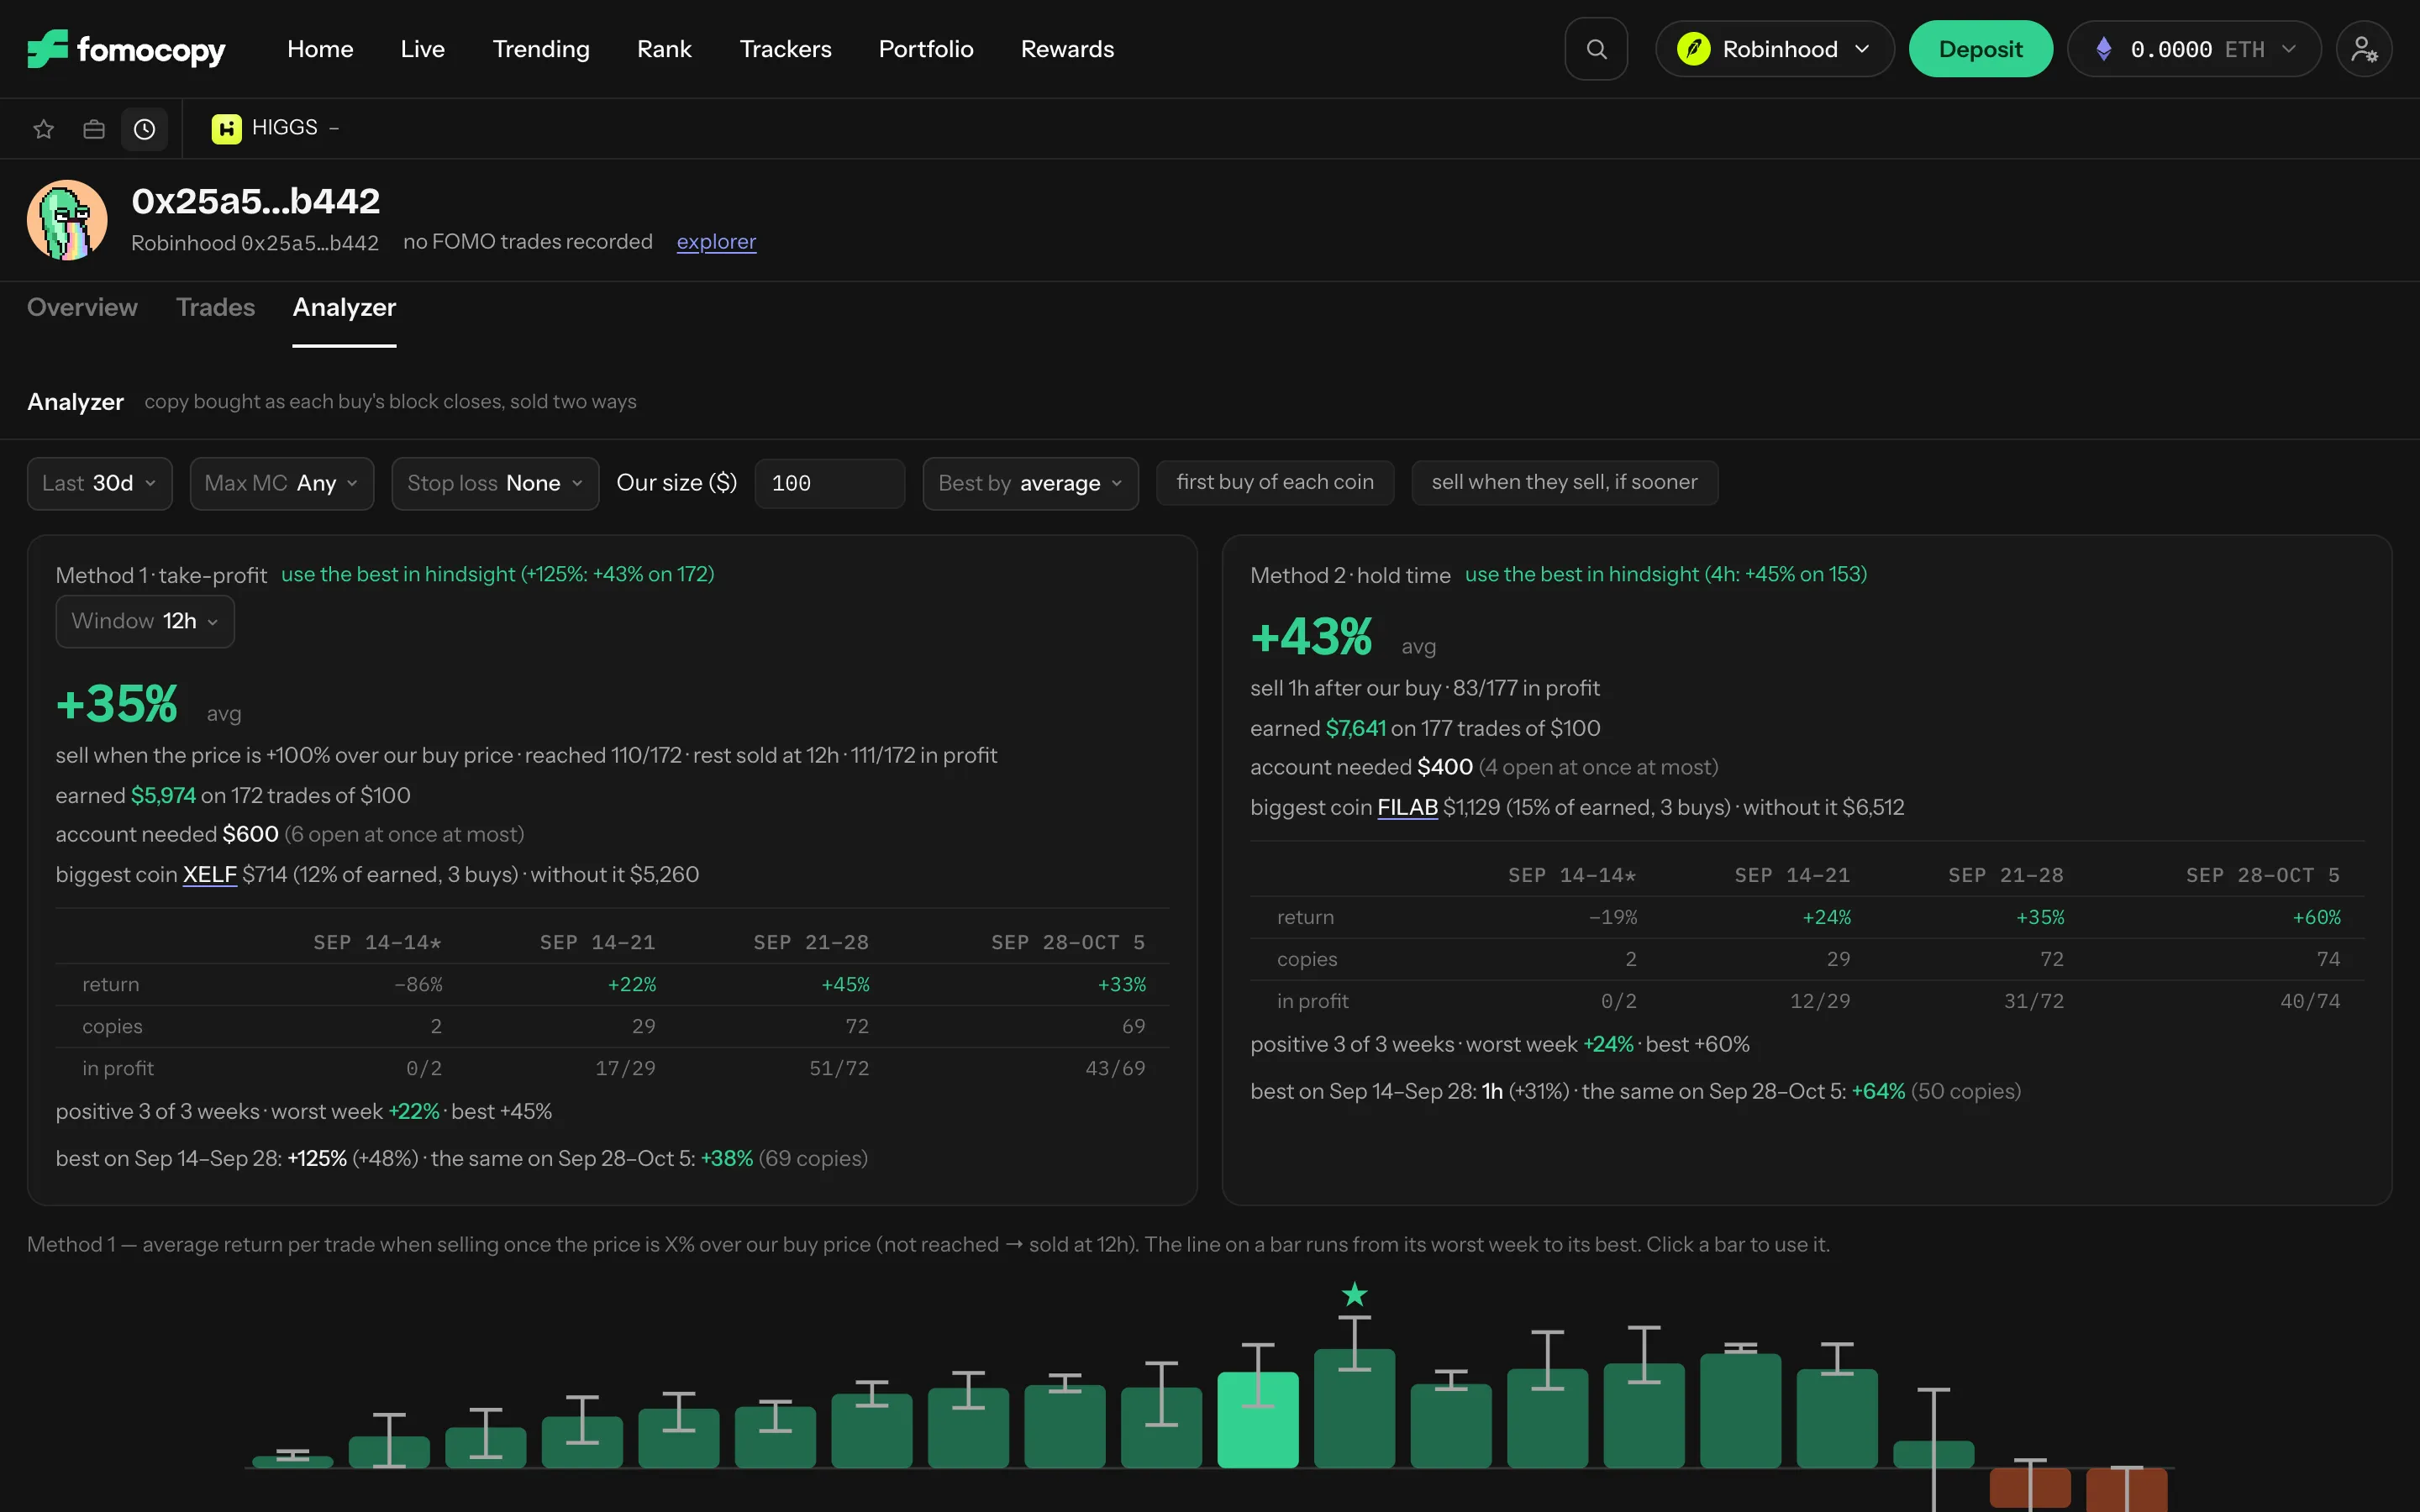Open the Trackers nav item
This screenshot has width=2420, height=1512.
click(785, 49)
